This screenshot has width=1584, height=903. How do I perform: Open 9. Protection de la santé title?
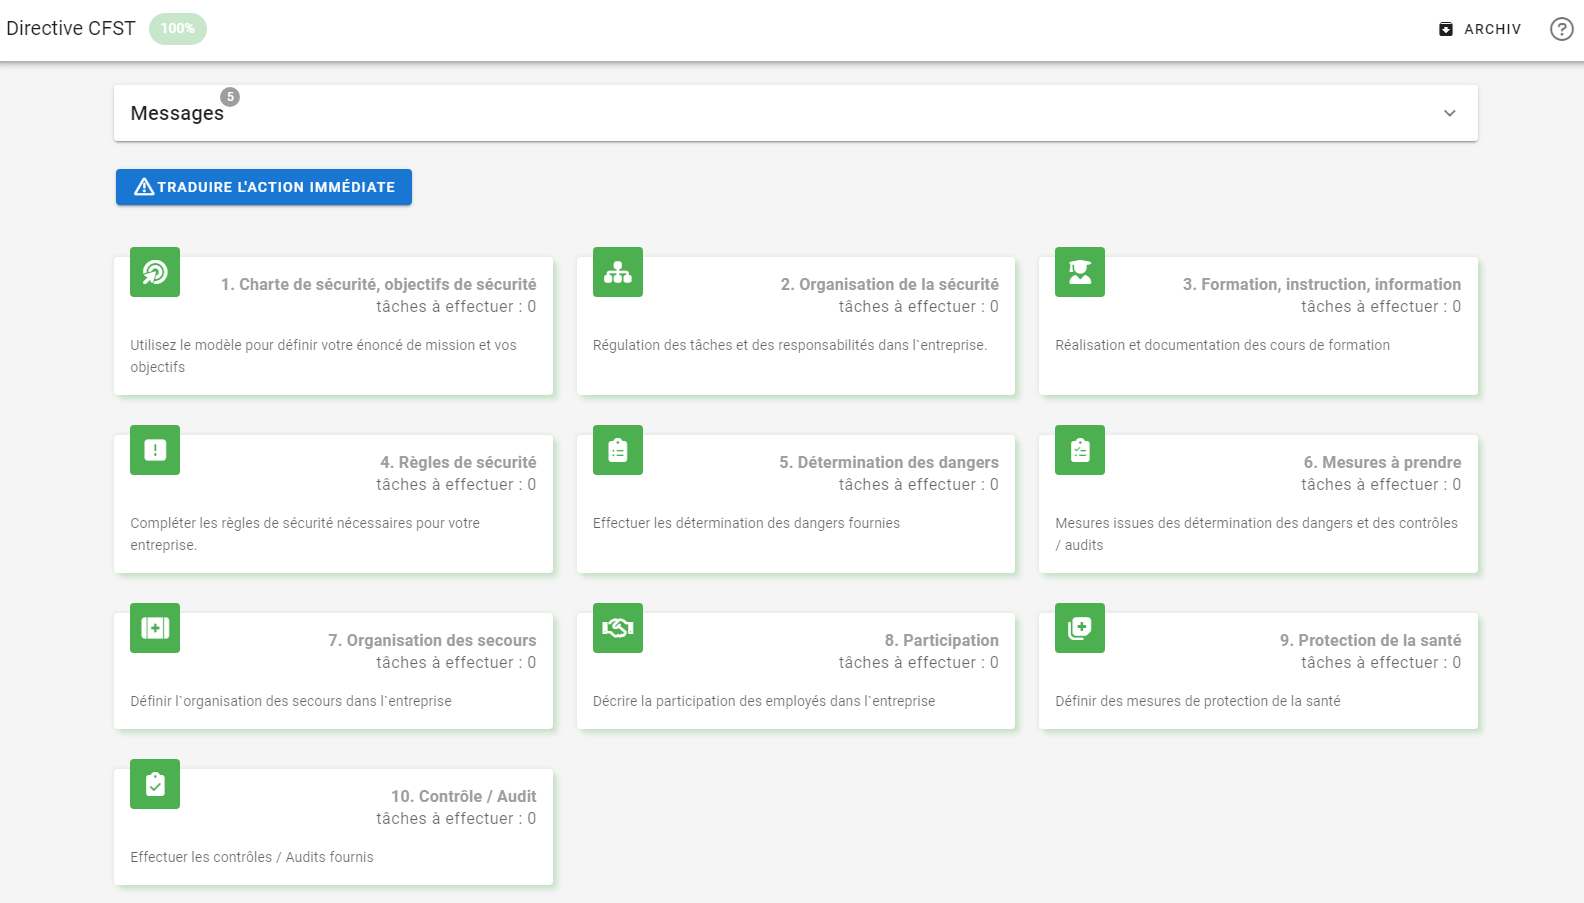point(1371,640)
